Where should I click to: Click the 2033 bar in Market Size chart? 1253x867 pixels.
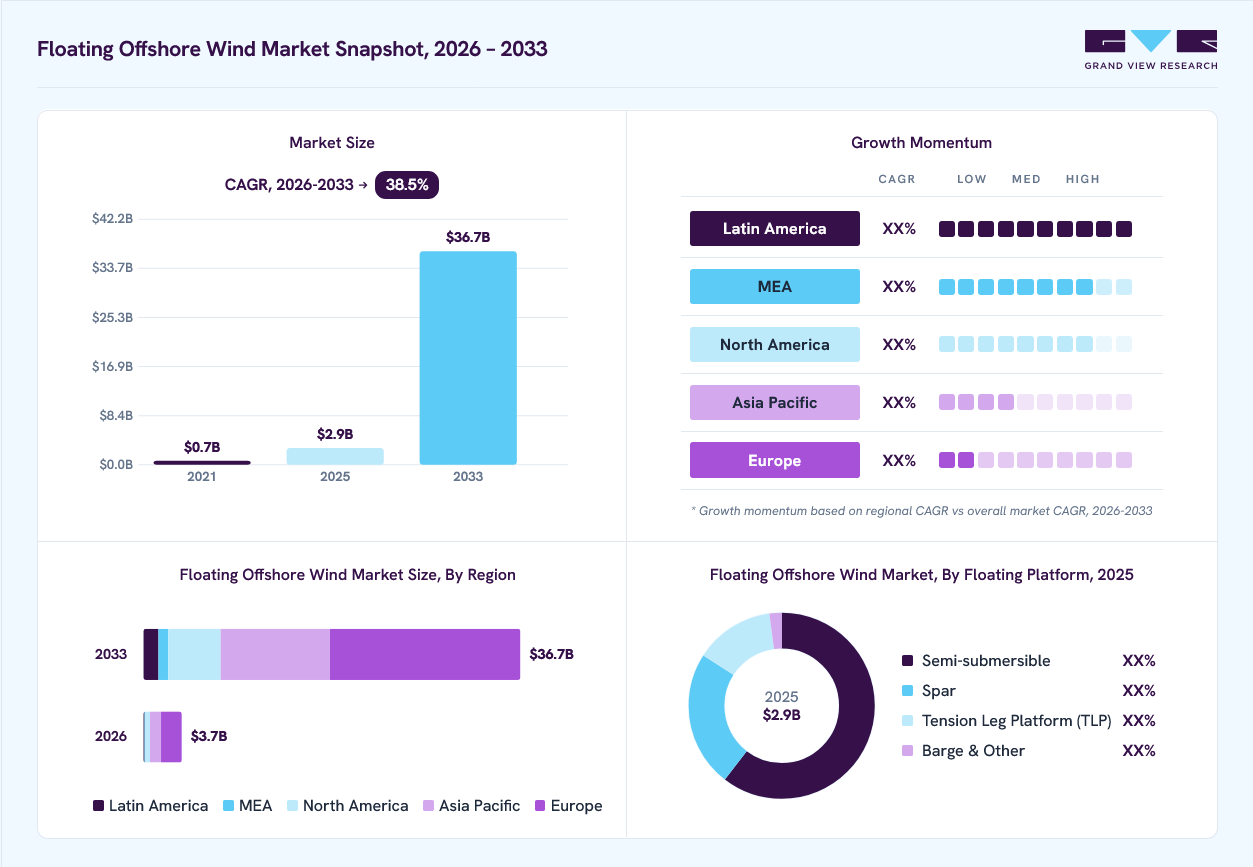click(468, 358)
